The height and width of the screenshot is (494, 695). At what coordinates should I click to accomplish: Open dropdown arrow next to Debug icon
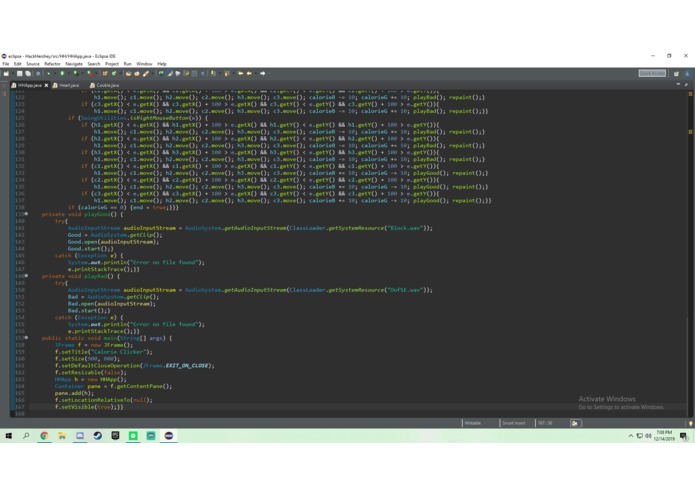click(x=55, y=74)
